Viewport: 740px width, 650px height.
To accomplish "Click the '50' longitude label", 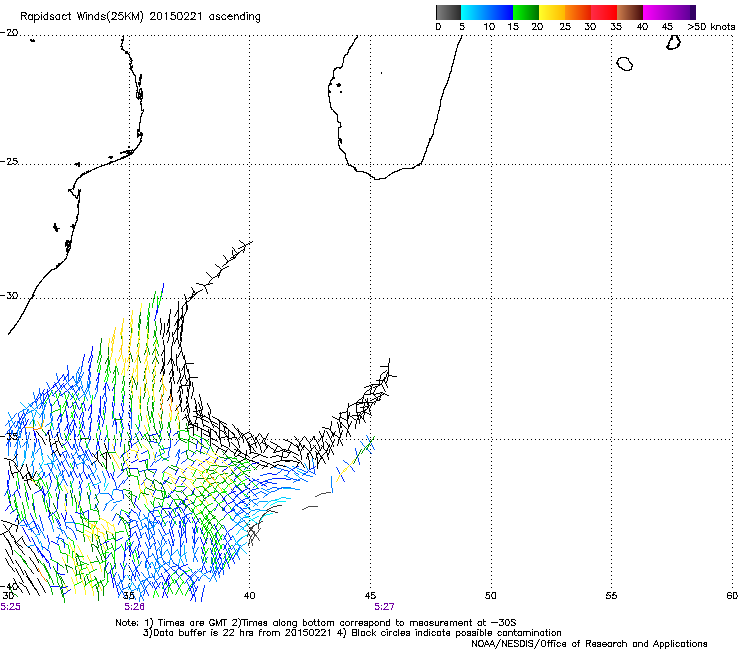I will [491, 596].
